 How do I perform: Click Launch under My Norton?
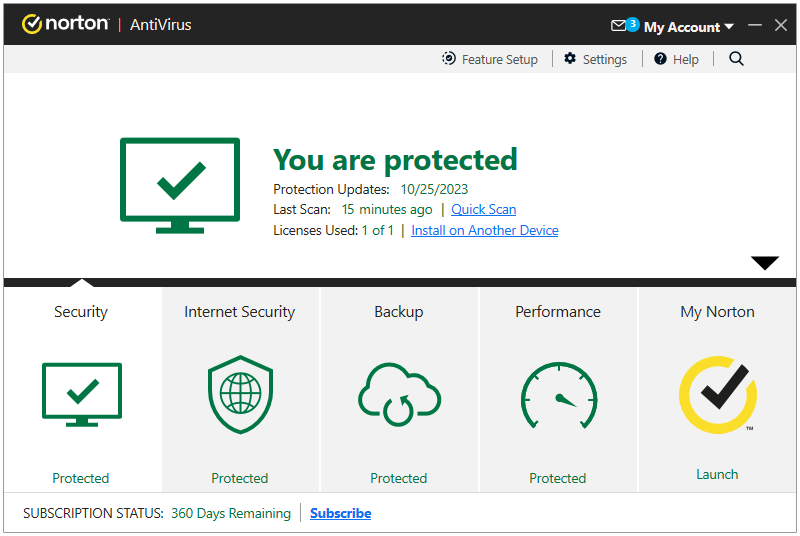pyautogui.click(x=717, y=474)
